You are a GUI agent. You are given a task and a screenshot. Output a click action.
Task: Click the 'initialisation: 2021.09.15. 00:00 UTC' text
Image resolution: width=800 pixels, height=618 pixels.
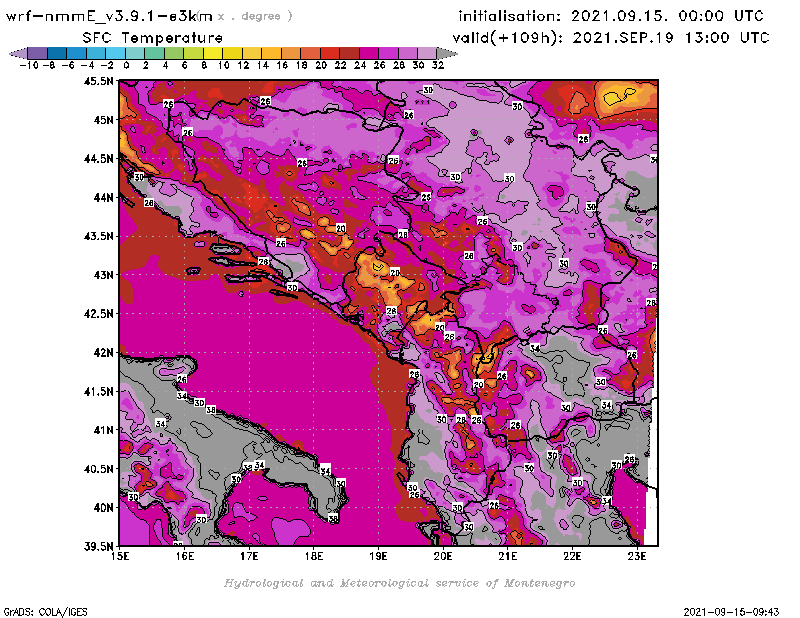[x=611, y=16]
